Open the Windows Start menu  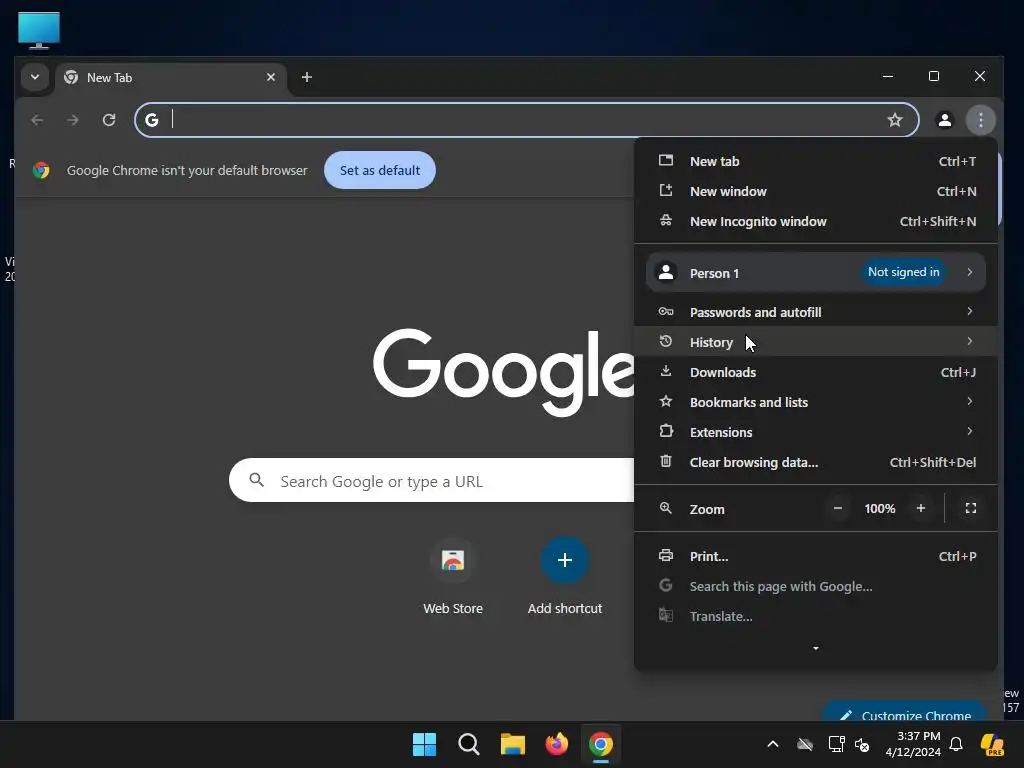pos(424,744)
